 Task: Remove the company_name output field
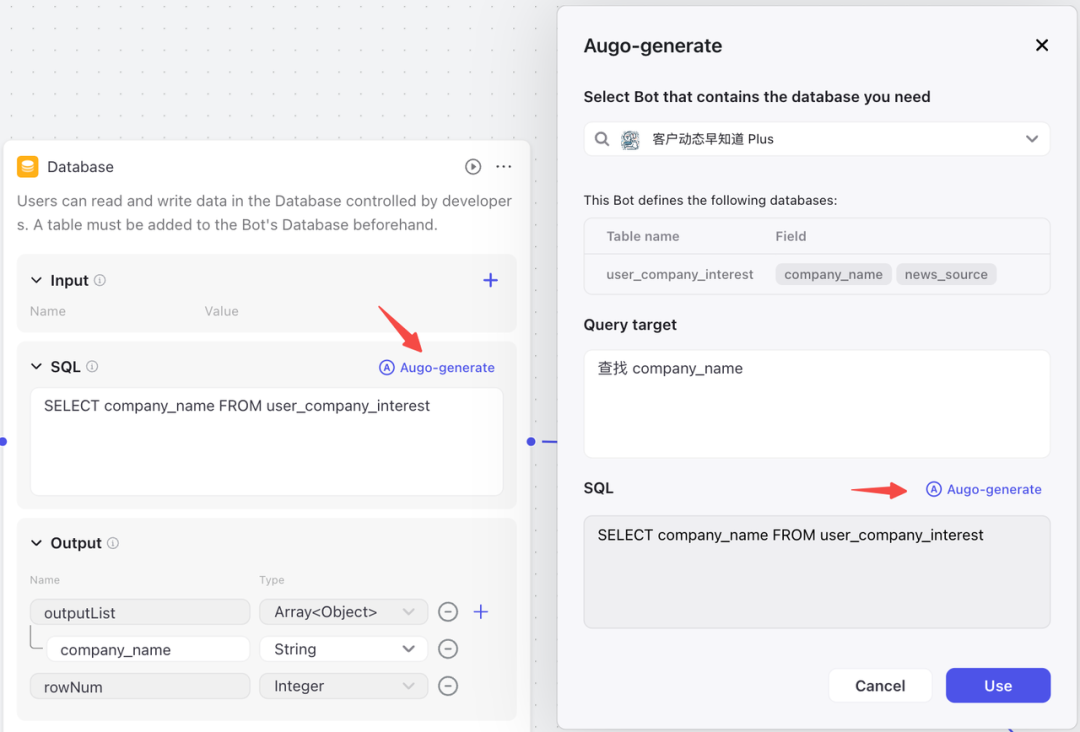tap(448, 649)
